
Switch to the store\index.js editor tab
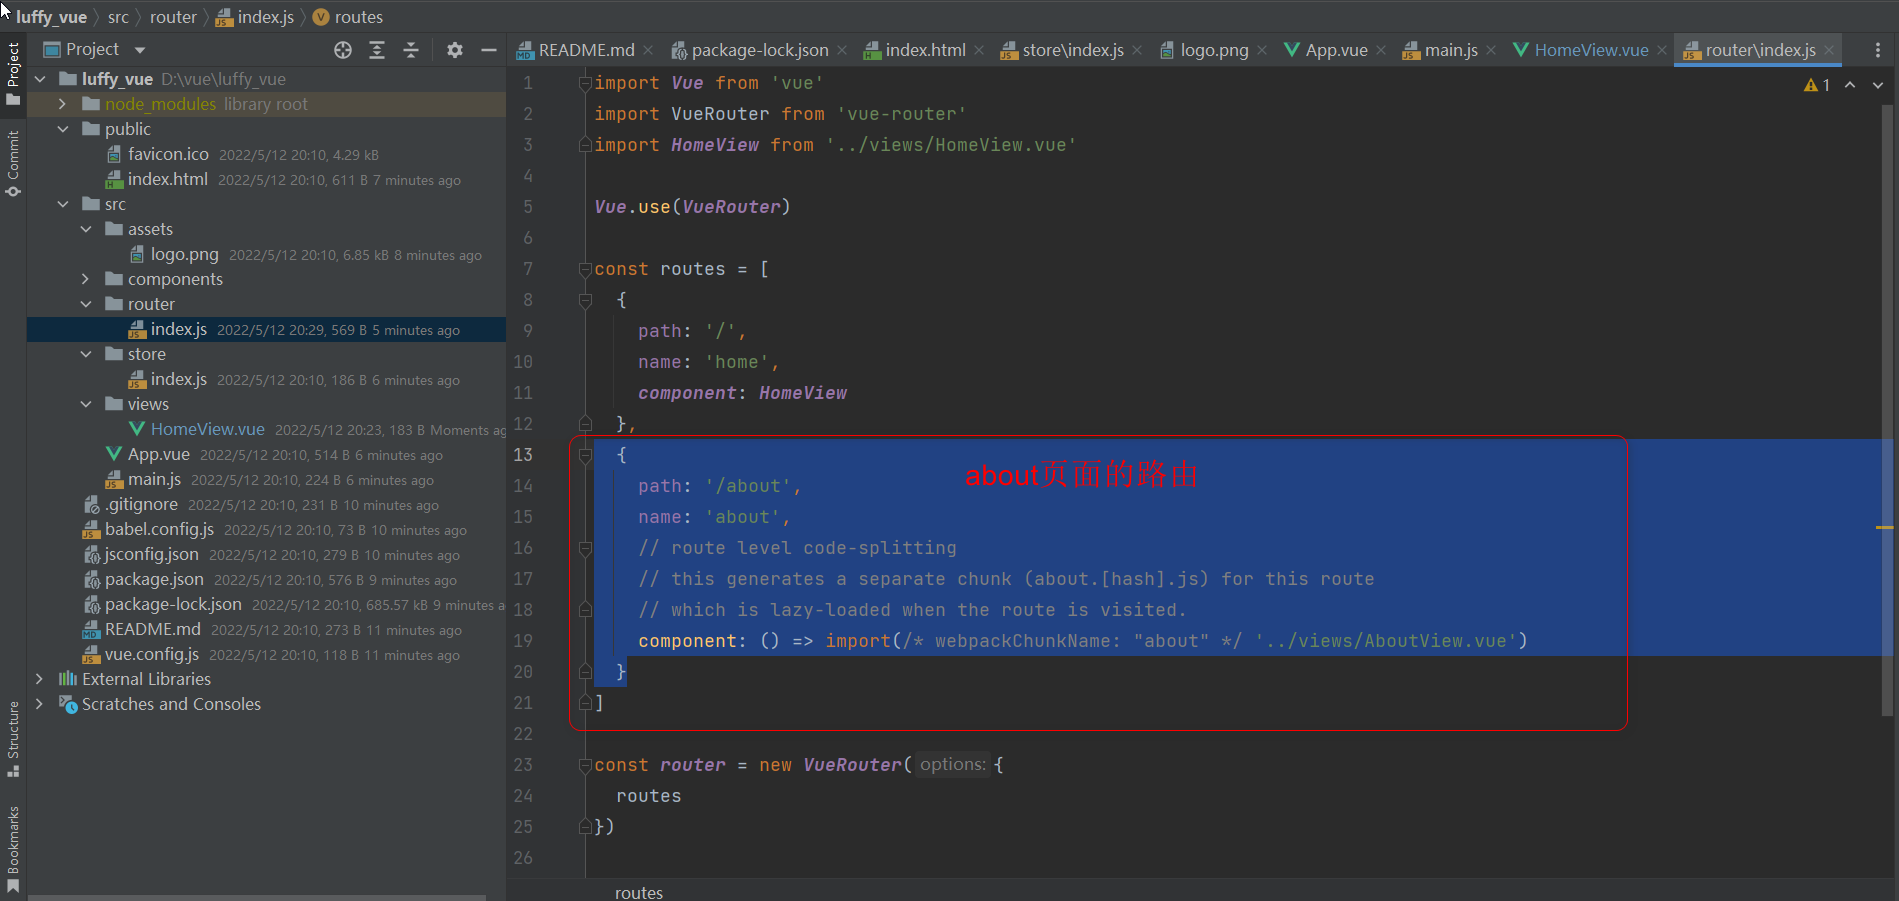[x=1072, y=50]
